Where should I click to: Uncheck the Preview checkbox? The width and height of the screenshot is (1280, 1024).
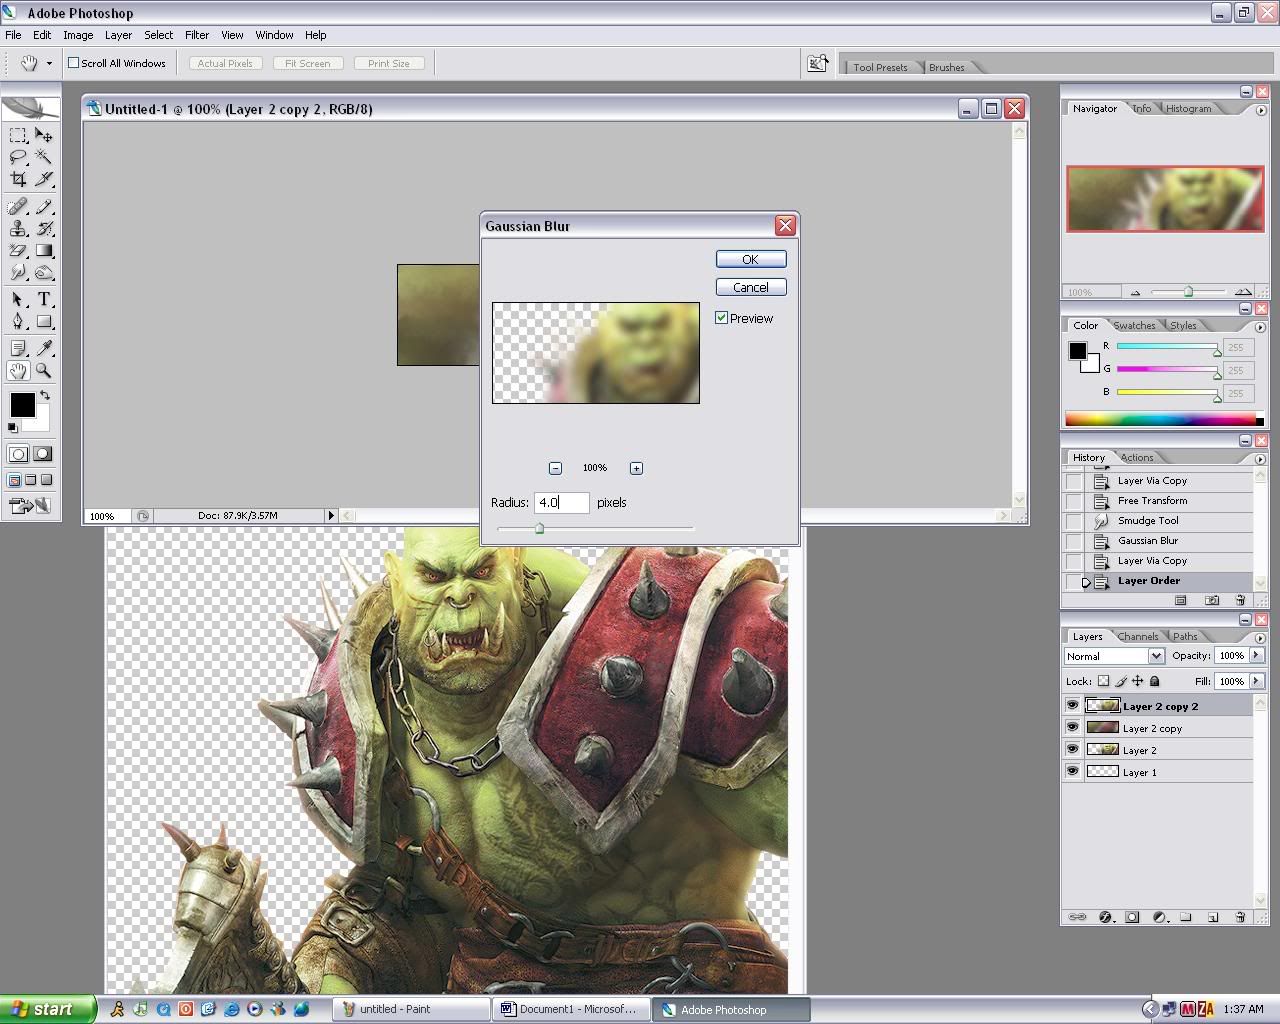721,318
